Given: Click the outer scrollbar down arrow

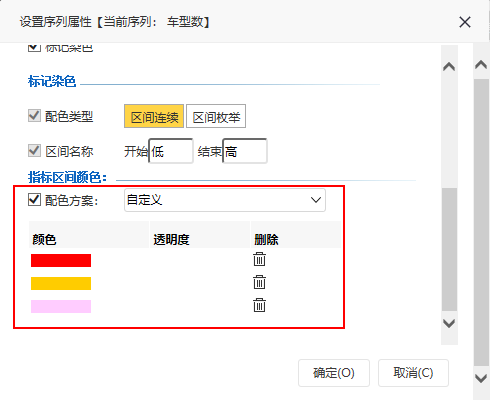Looking at the screenshot, I should pos(481,378).
